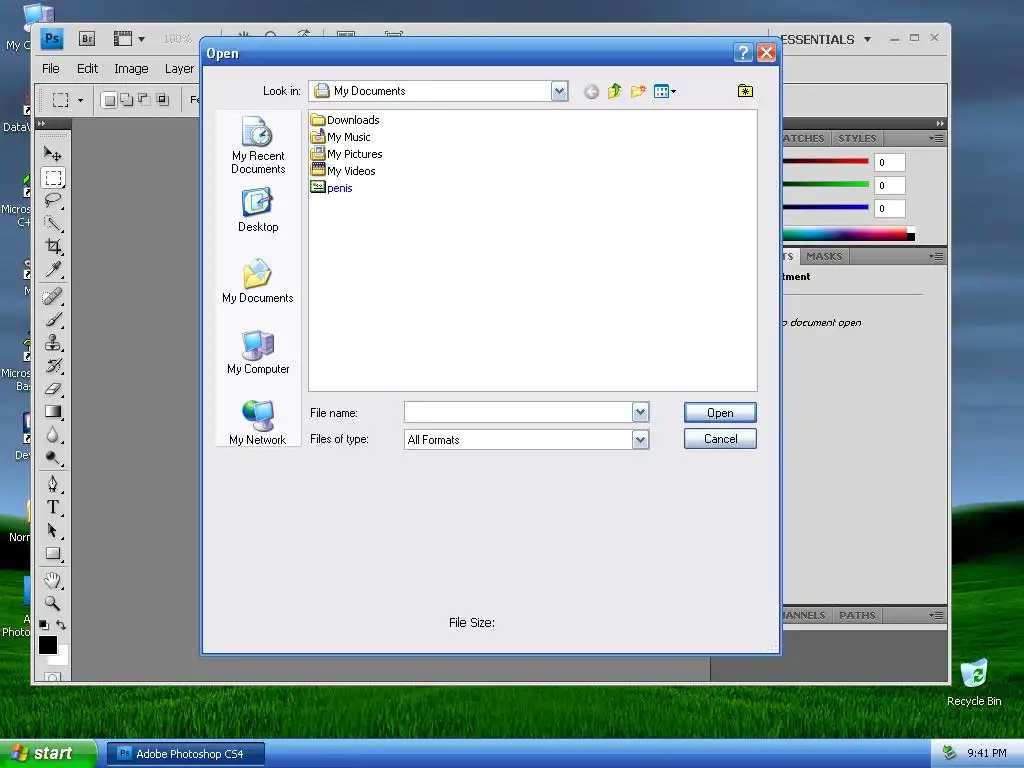This screenshot has width=1024, height=768.
Task: Select the Path Selection tool
Action: click(52, 530)
